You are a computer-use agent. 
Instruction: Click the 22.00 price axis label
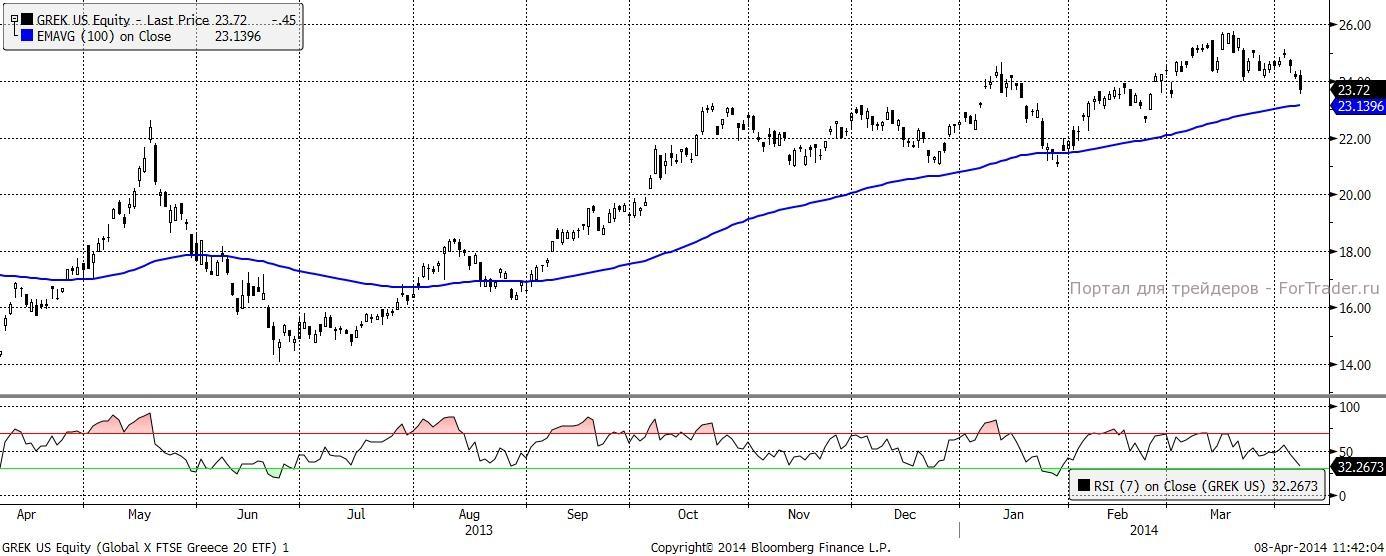pos(1354,139)
